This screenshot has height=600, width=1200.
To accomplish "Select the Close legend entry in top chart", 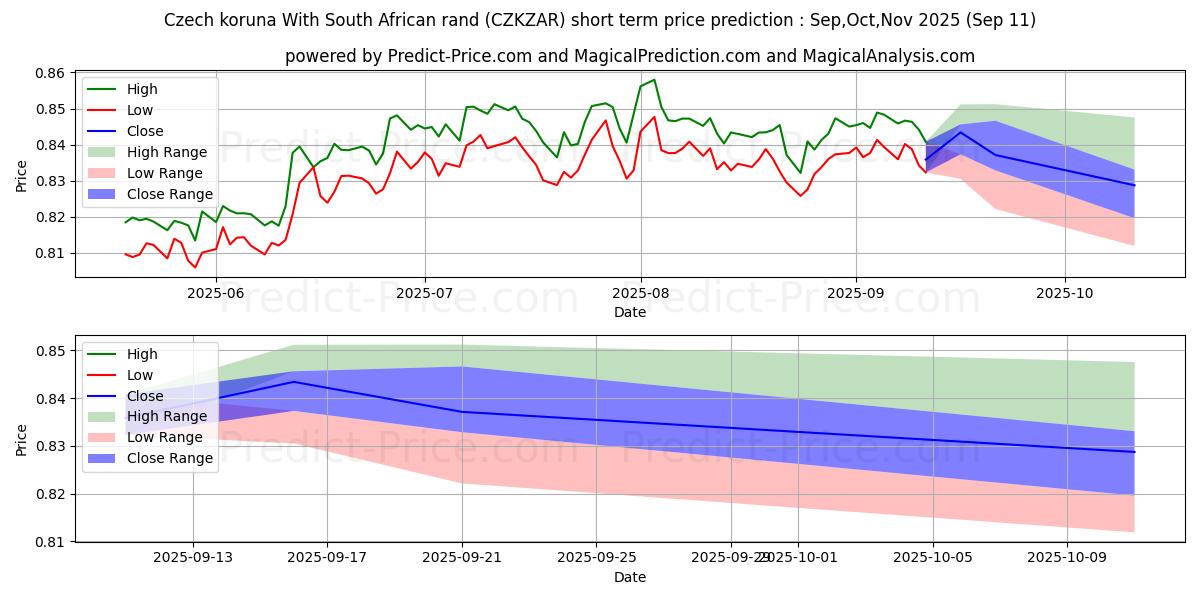I will tap(144, 131).
